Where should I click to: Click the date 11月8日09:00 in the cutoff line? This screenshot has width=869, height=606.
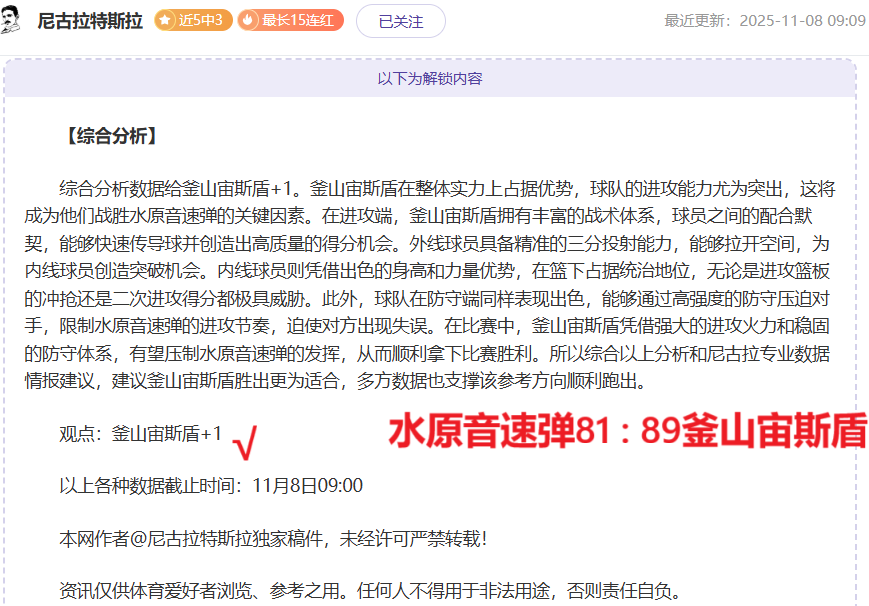[308, 486]
